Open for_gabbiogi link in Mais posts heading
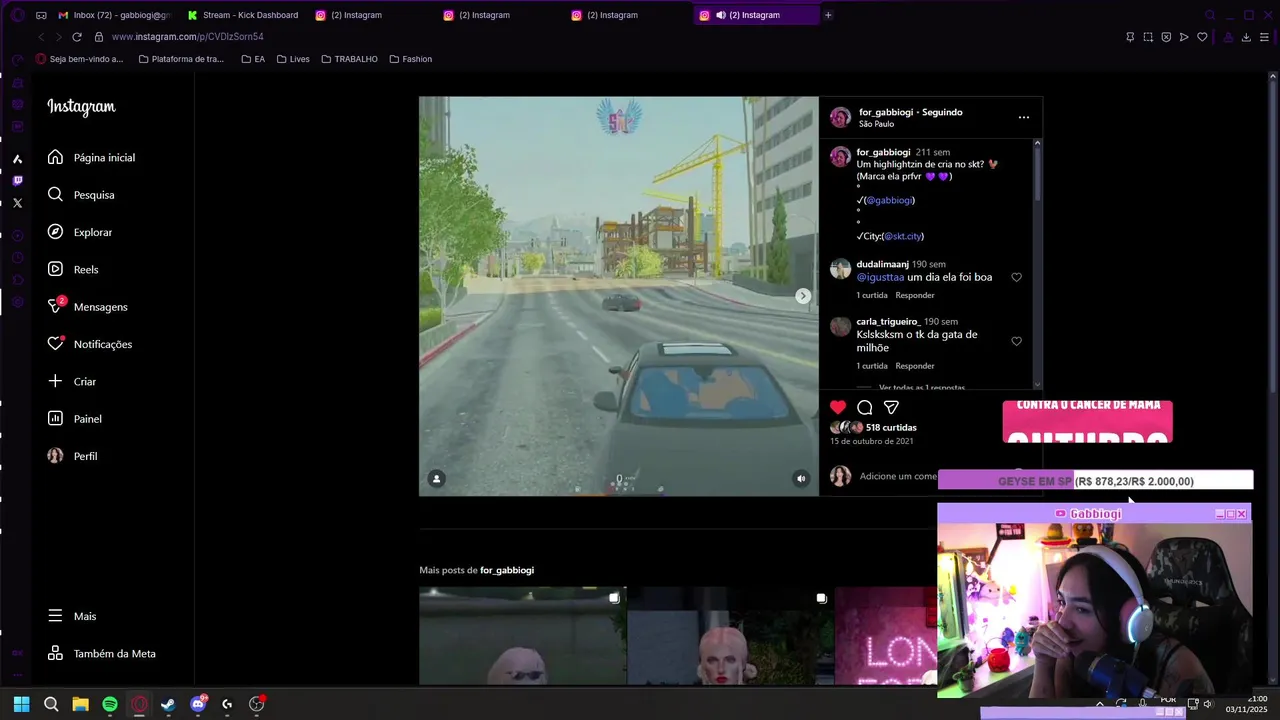The height and width of the screenshot is (720, 1280). coord(507,570)
